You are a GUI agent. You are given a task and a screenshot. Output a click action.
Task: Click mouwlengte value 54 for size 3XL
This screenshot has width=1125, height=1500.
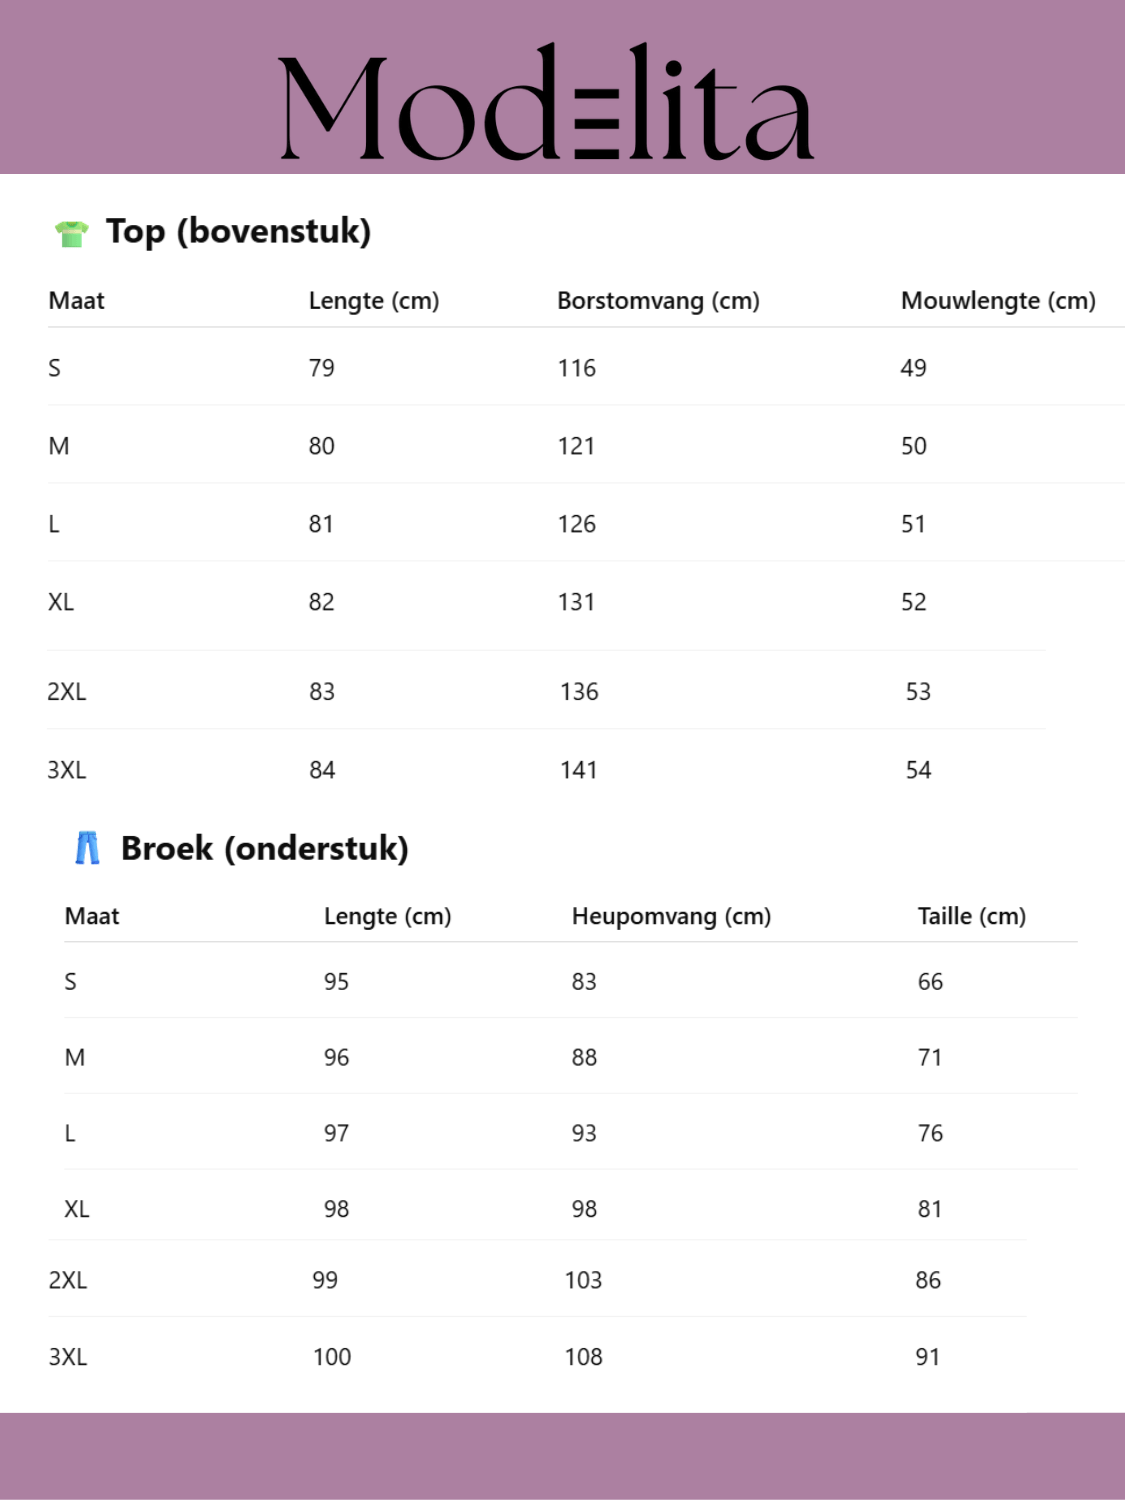pos(918,770)
